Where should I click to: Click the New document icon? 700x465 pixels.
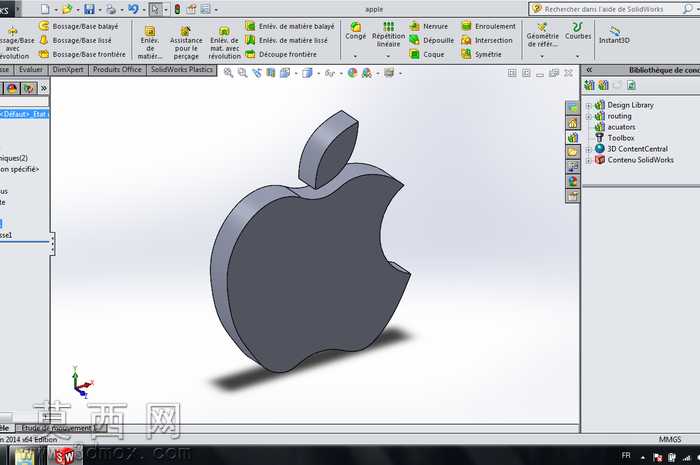coord(45,8)
